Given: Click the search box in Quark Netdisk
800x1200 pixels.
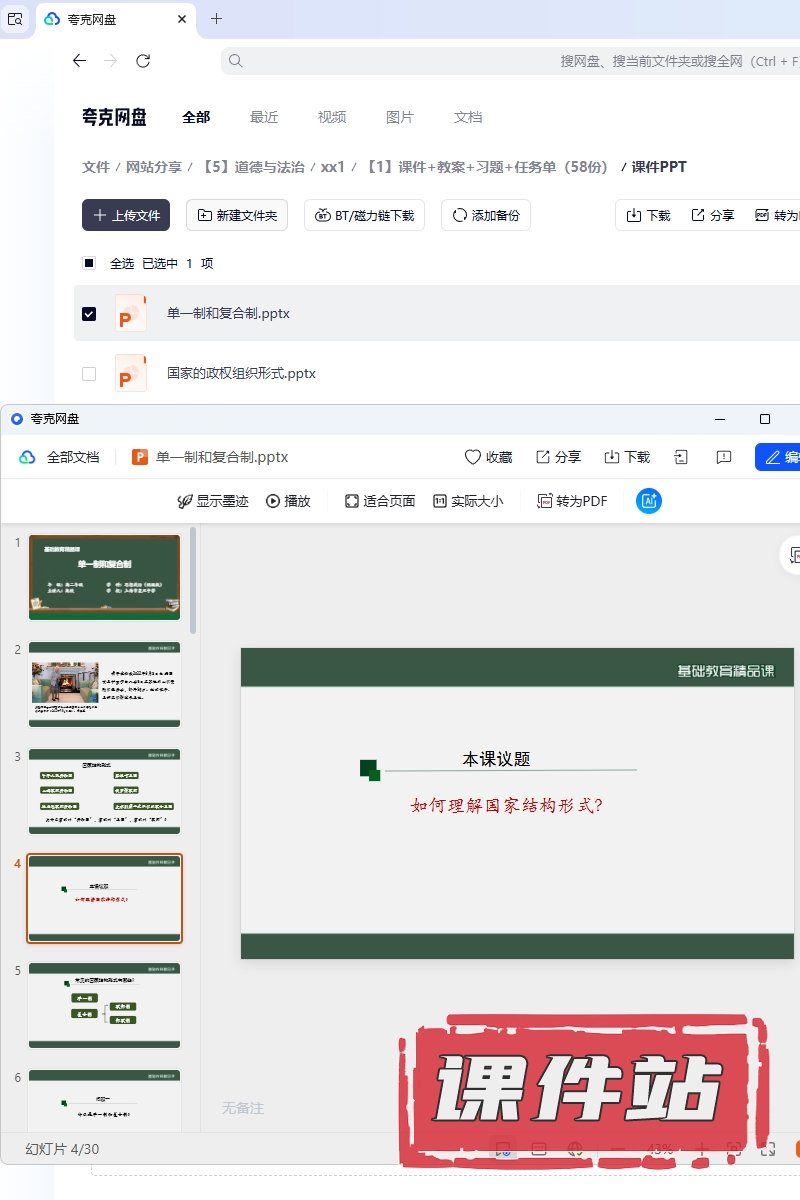Looking at the screenshot, I should coord(500,61).
